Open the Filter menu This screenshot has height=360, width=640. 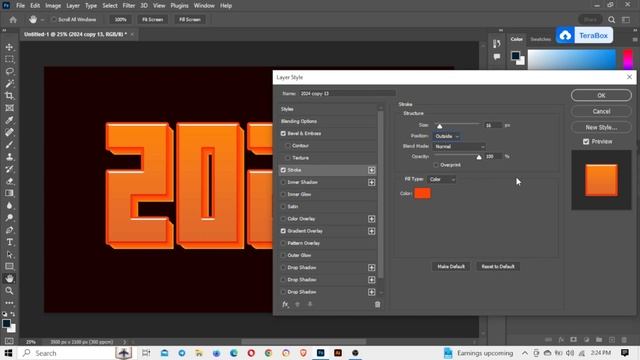pos(129,6)
